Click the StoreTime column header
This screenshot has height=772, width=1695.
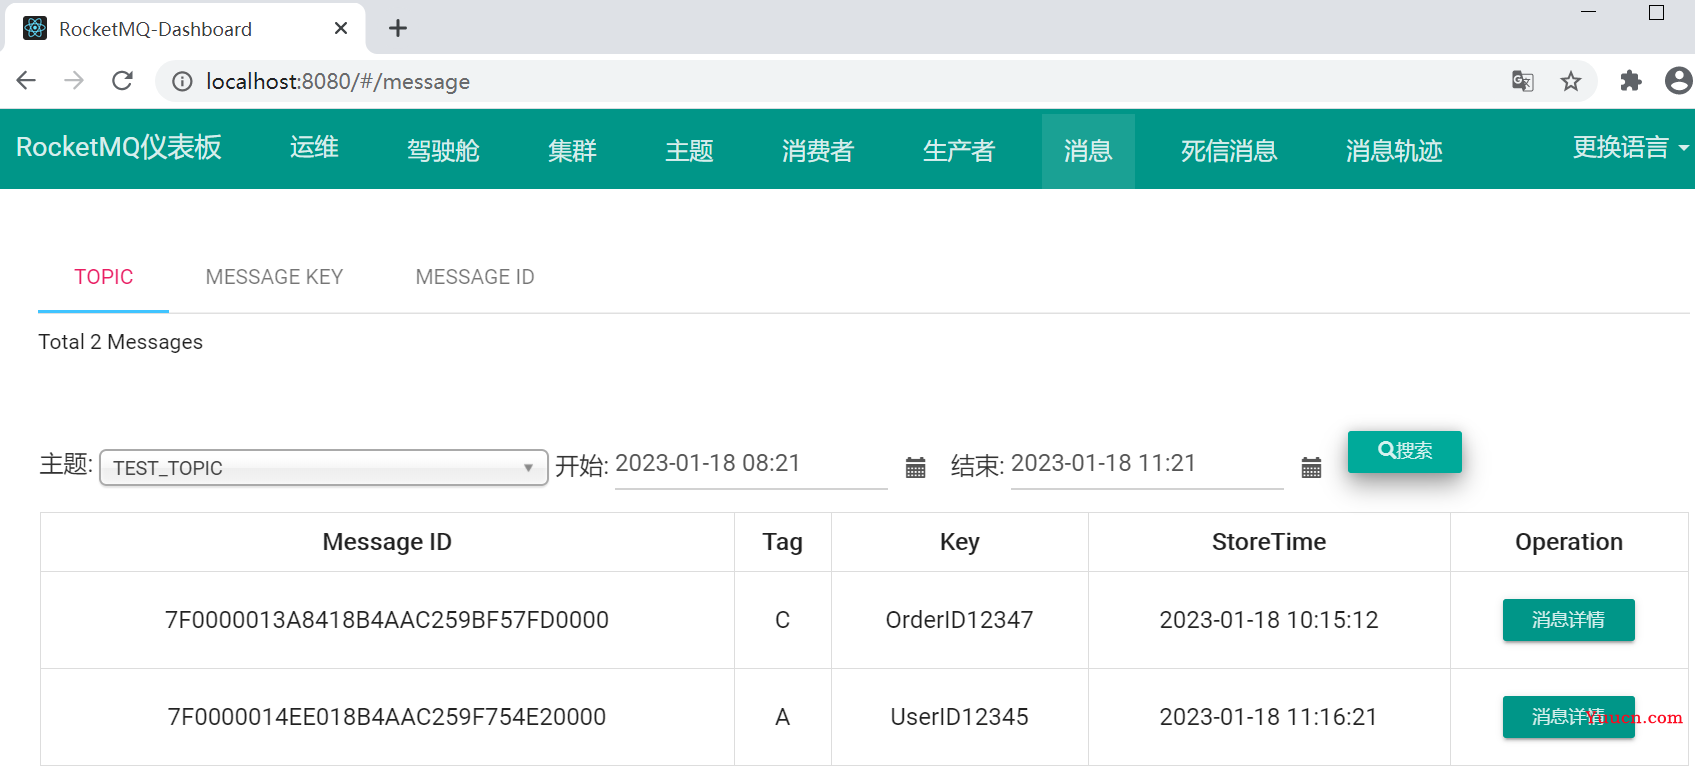click(1269, 542)
